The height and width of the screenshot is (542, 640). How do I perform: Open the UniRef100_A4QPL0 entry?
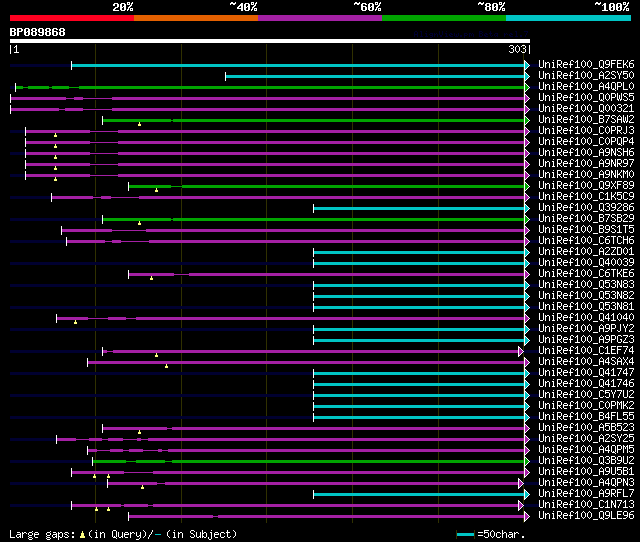(x=586, y=87)
